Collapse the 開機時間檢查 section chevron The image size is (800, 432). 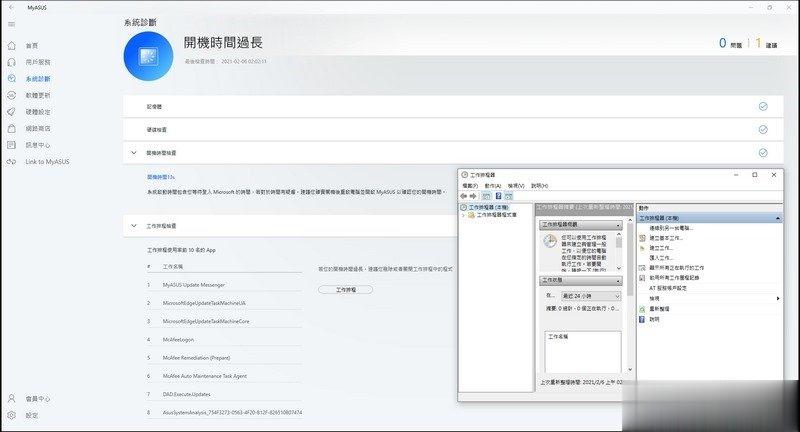134,153
